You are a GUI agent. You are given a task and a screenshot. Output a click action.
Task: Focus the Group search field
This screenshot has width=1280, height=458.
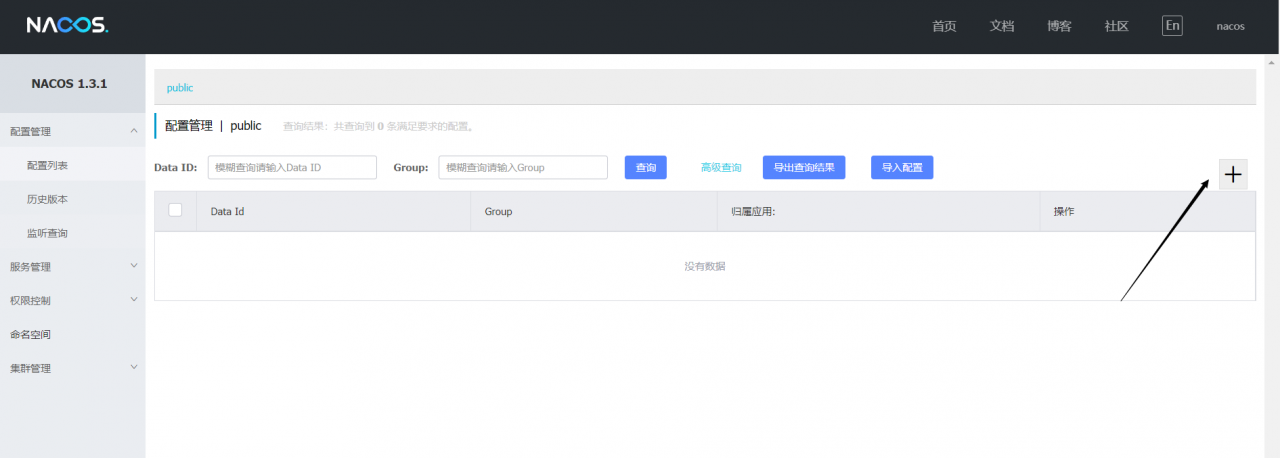pyautogui.click(x=523, y=168)
